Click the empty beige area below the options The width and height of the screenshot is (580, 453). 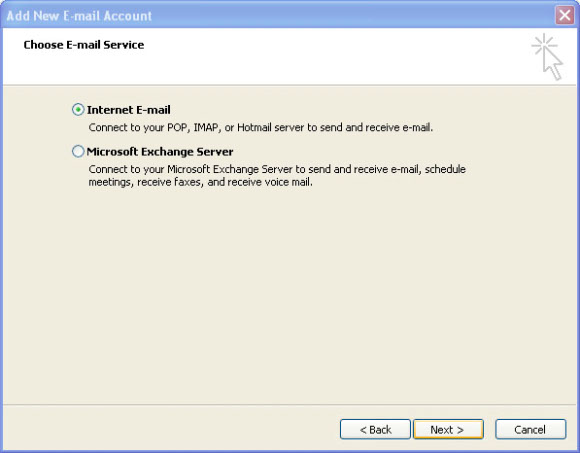[x=290, y=296]
